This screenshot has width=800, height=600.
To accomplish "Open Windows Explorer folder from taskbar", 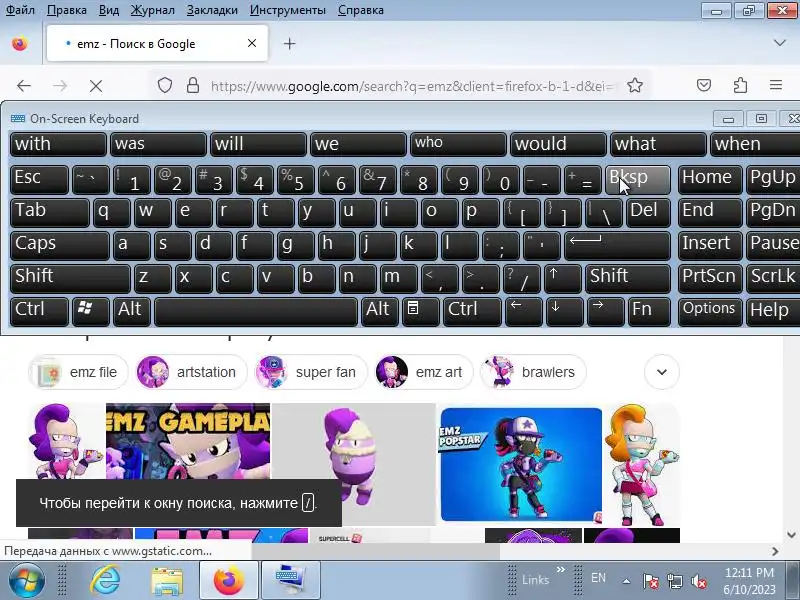I will tap(167, 580).
